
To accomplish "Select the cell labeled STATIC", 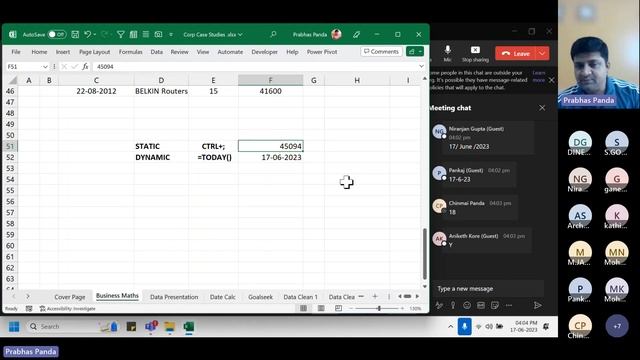I will click(161, 146).
